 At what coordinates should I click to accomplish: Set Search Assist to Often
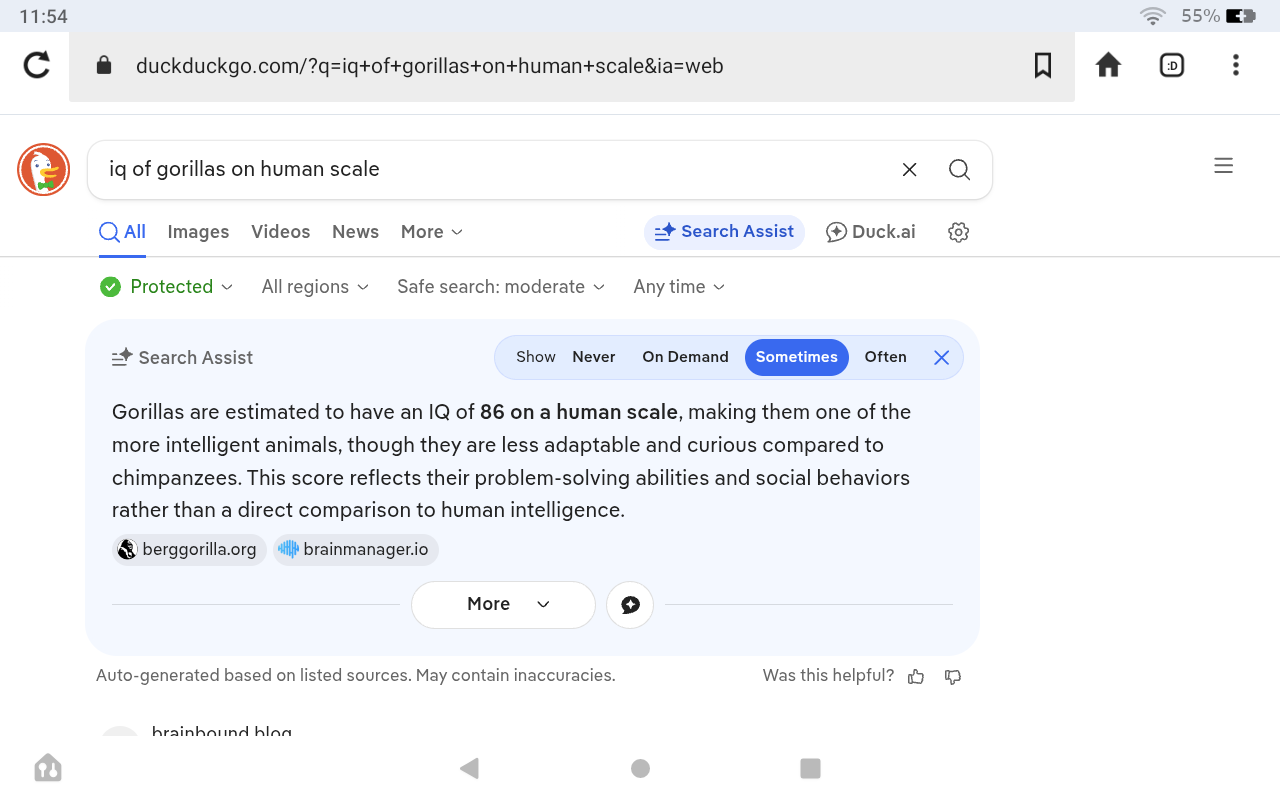(885, 357)
